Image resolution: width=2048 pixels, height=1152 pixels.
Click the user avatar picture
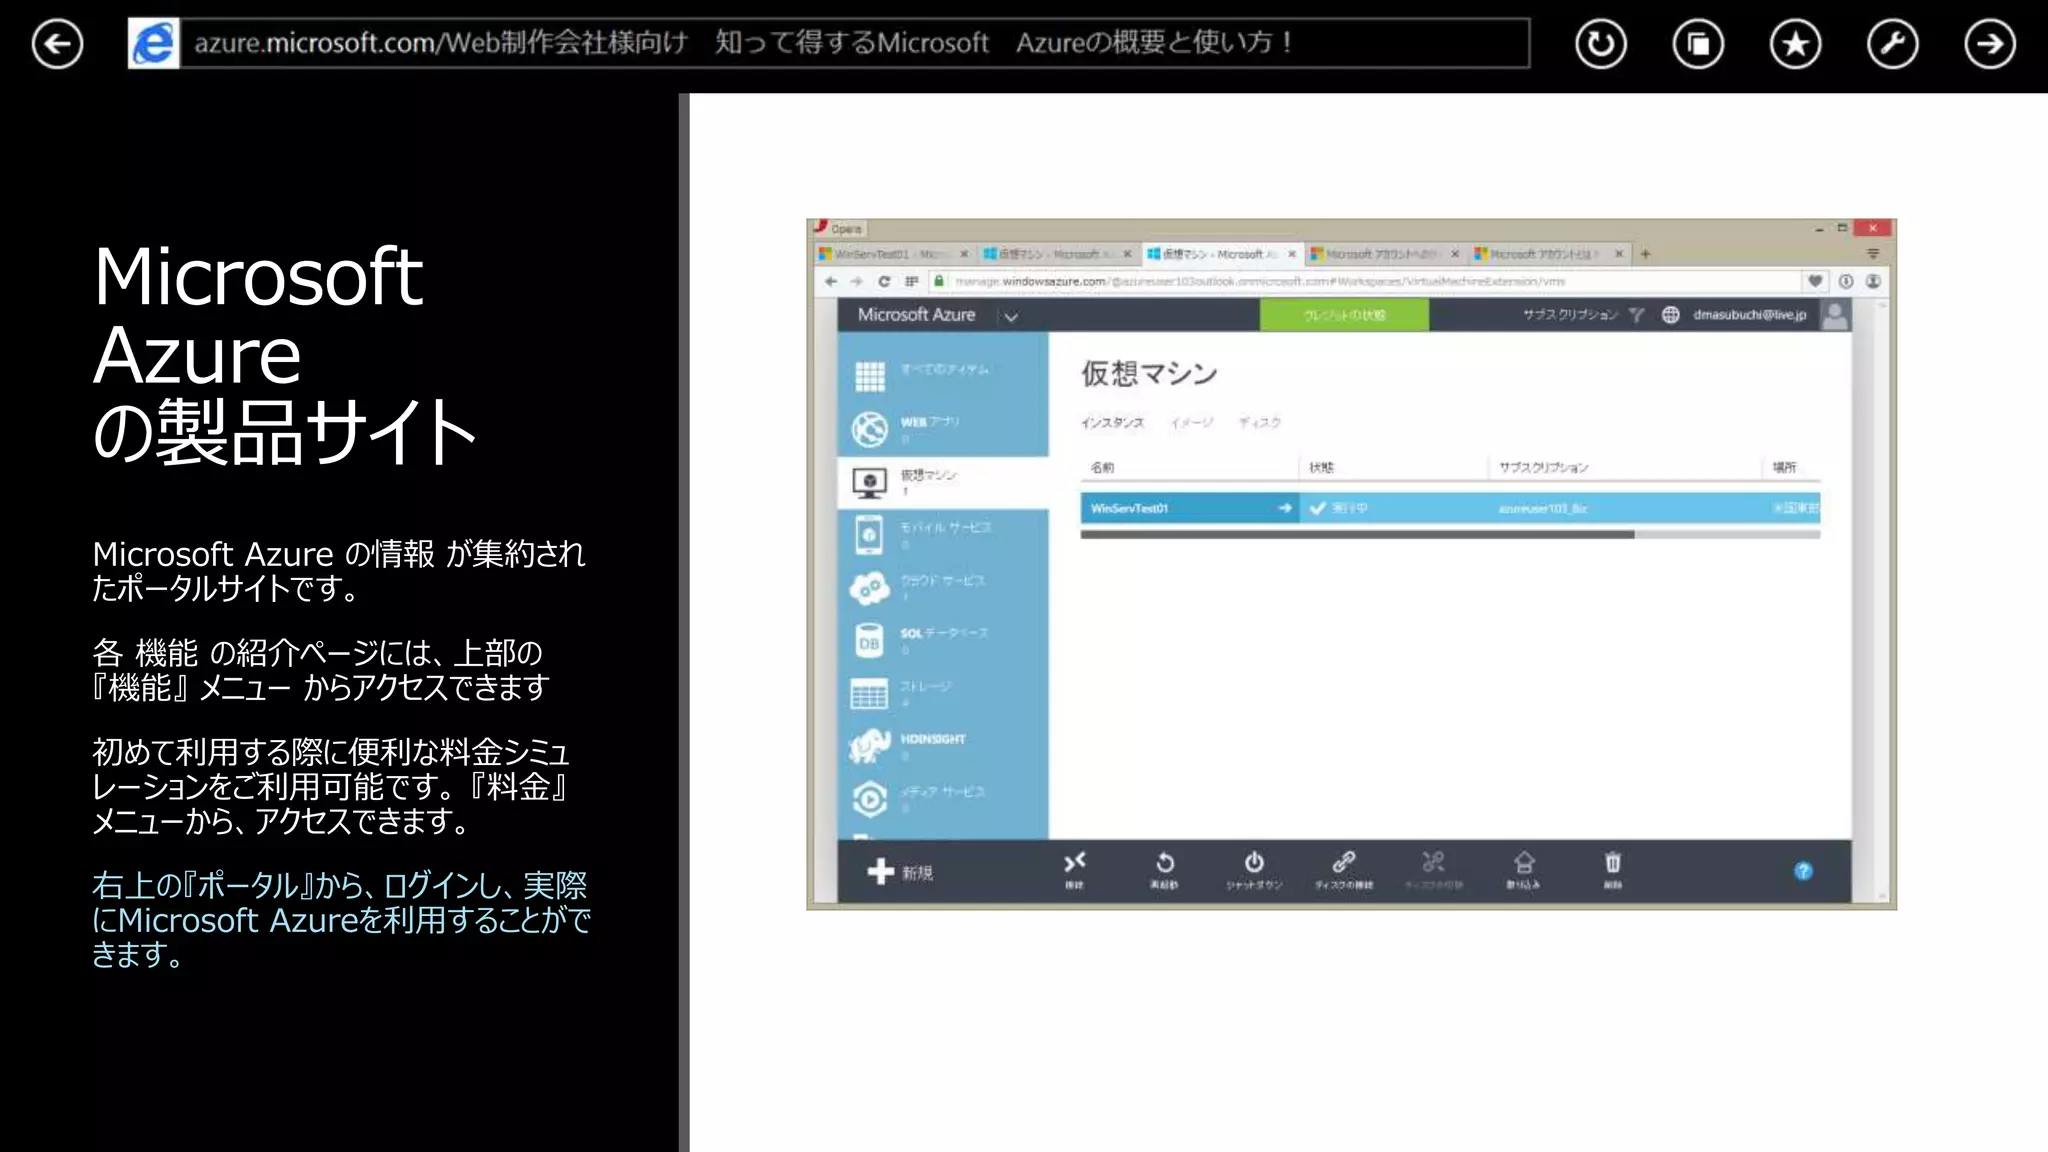point(1835,315)
